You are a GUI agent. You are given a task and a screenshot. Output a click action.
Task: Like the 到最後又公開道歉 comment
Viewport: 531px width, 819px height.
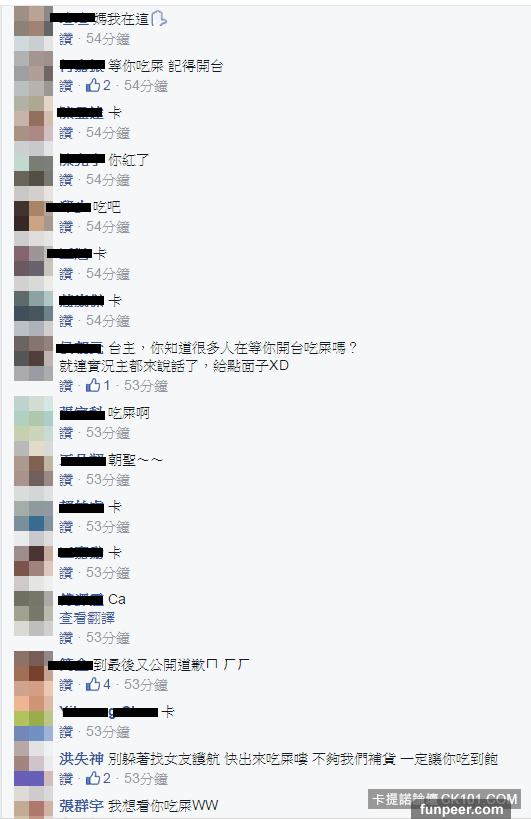point(66,684)
